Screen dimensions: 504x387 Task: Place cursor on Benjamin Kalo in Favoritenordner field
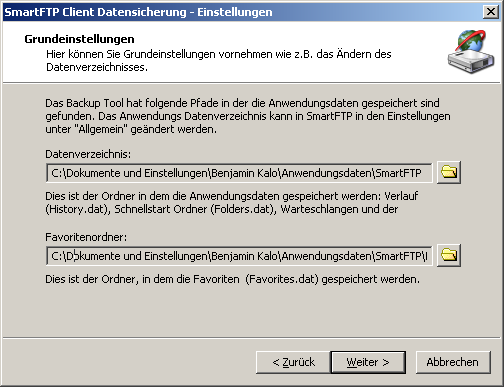click(244, 256)
